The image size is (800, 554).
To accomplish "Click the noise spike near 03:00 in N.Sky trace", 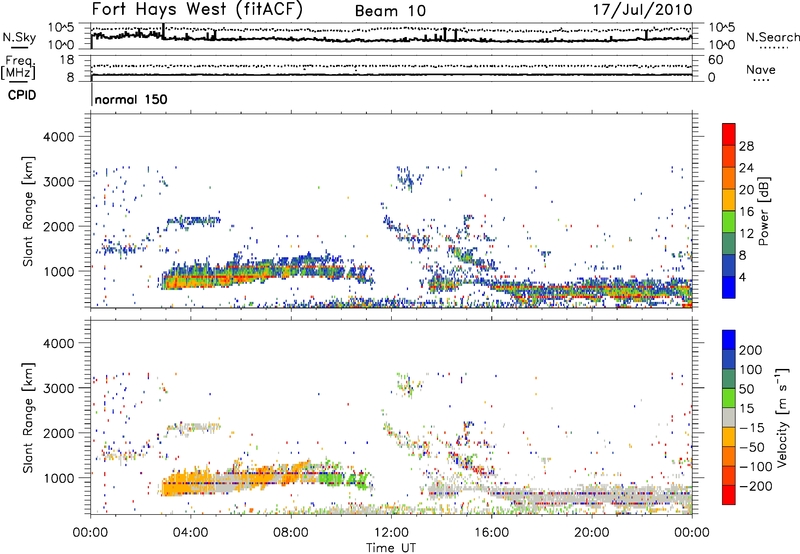I will pos(163,32).
